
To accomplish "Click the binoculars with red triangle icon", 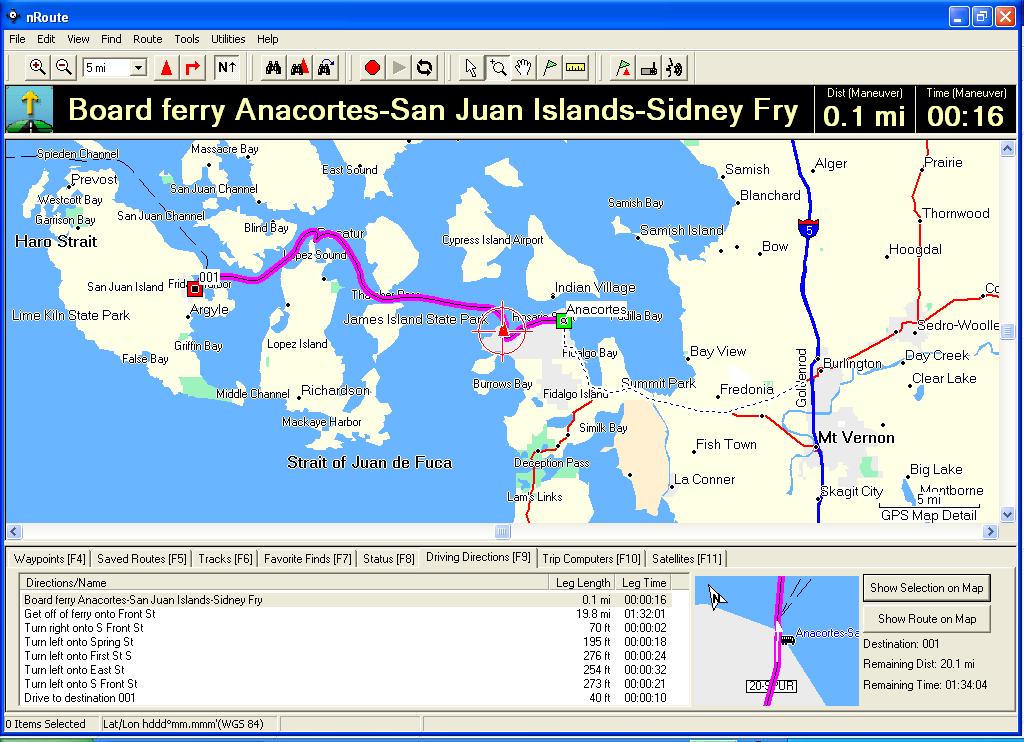I will [300, 67].
